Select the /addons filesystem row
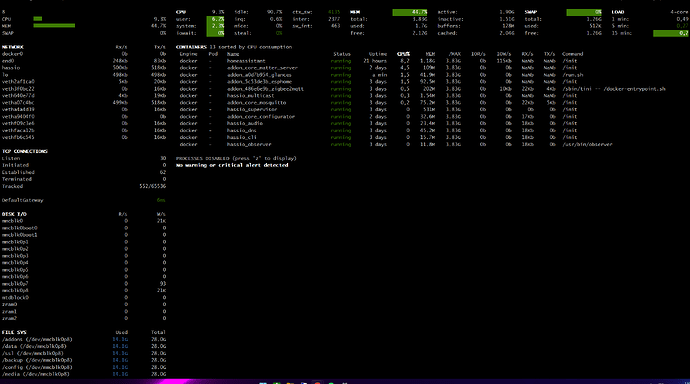This screenshot has width=690, height=384. tap(84, 340)
